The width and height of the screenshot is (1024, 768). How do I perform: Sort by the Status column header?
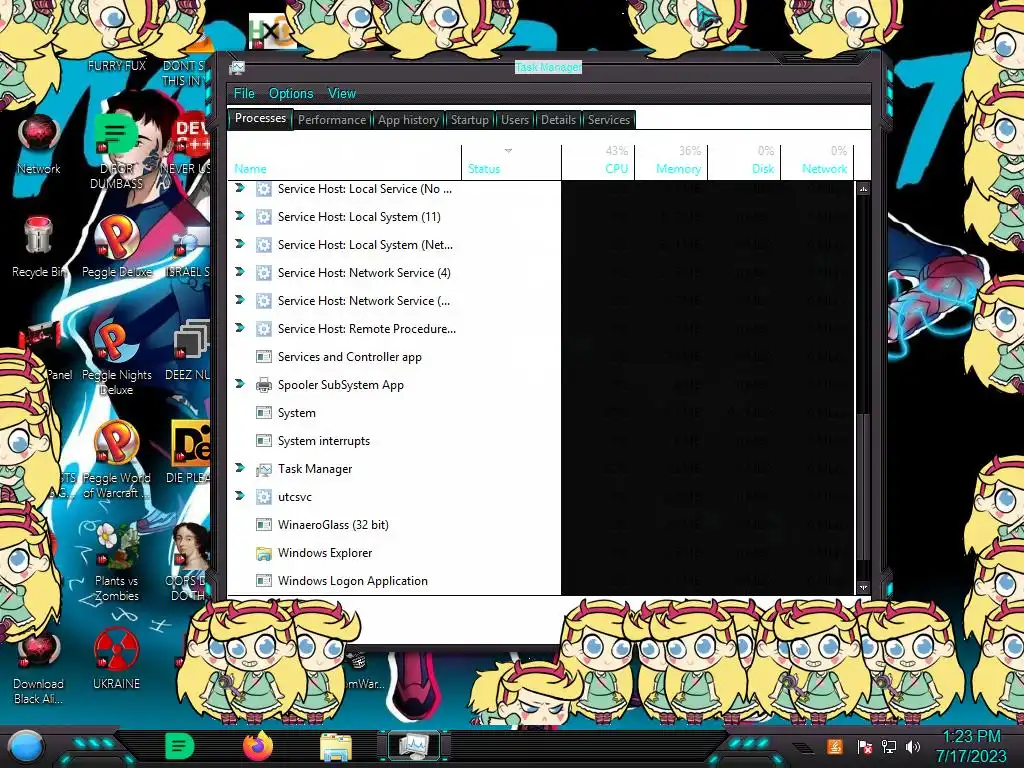click(x=511, y=163)
